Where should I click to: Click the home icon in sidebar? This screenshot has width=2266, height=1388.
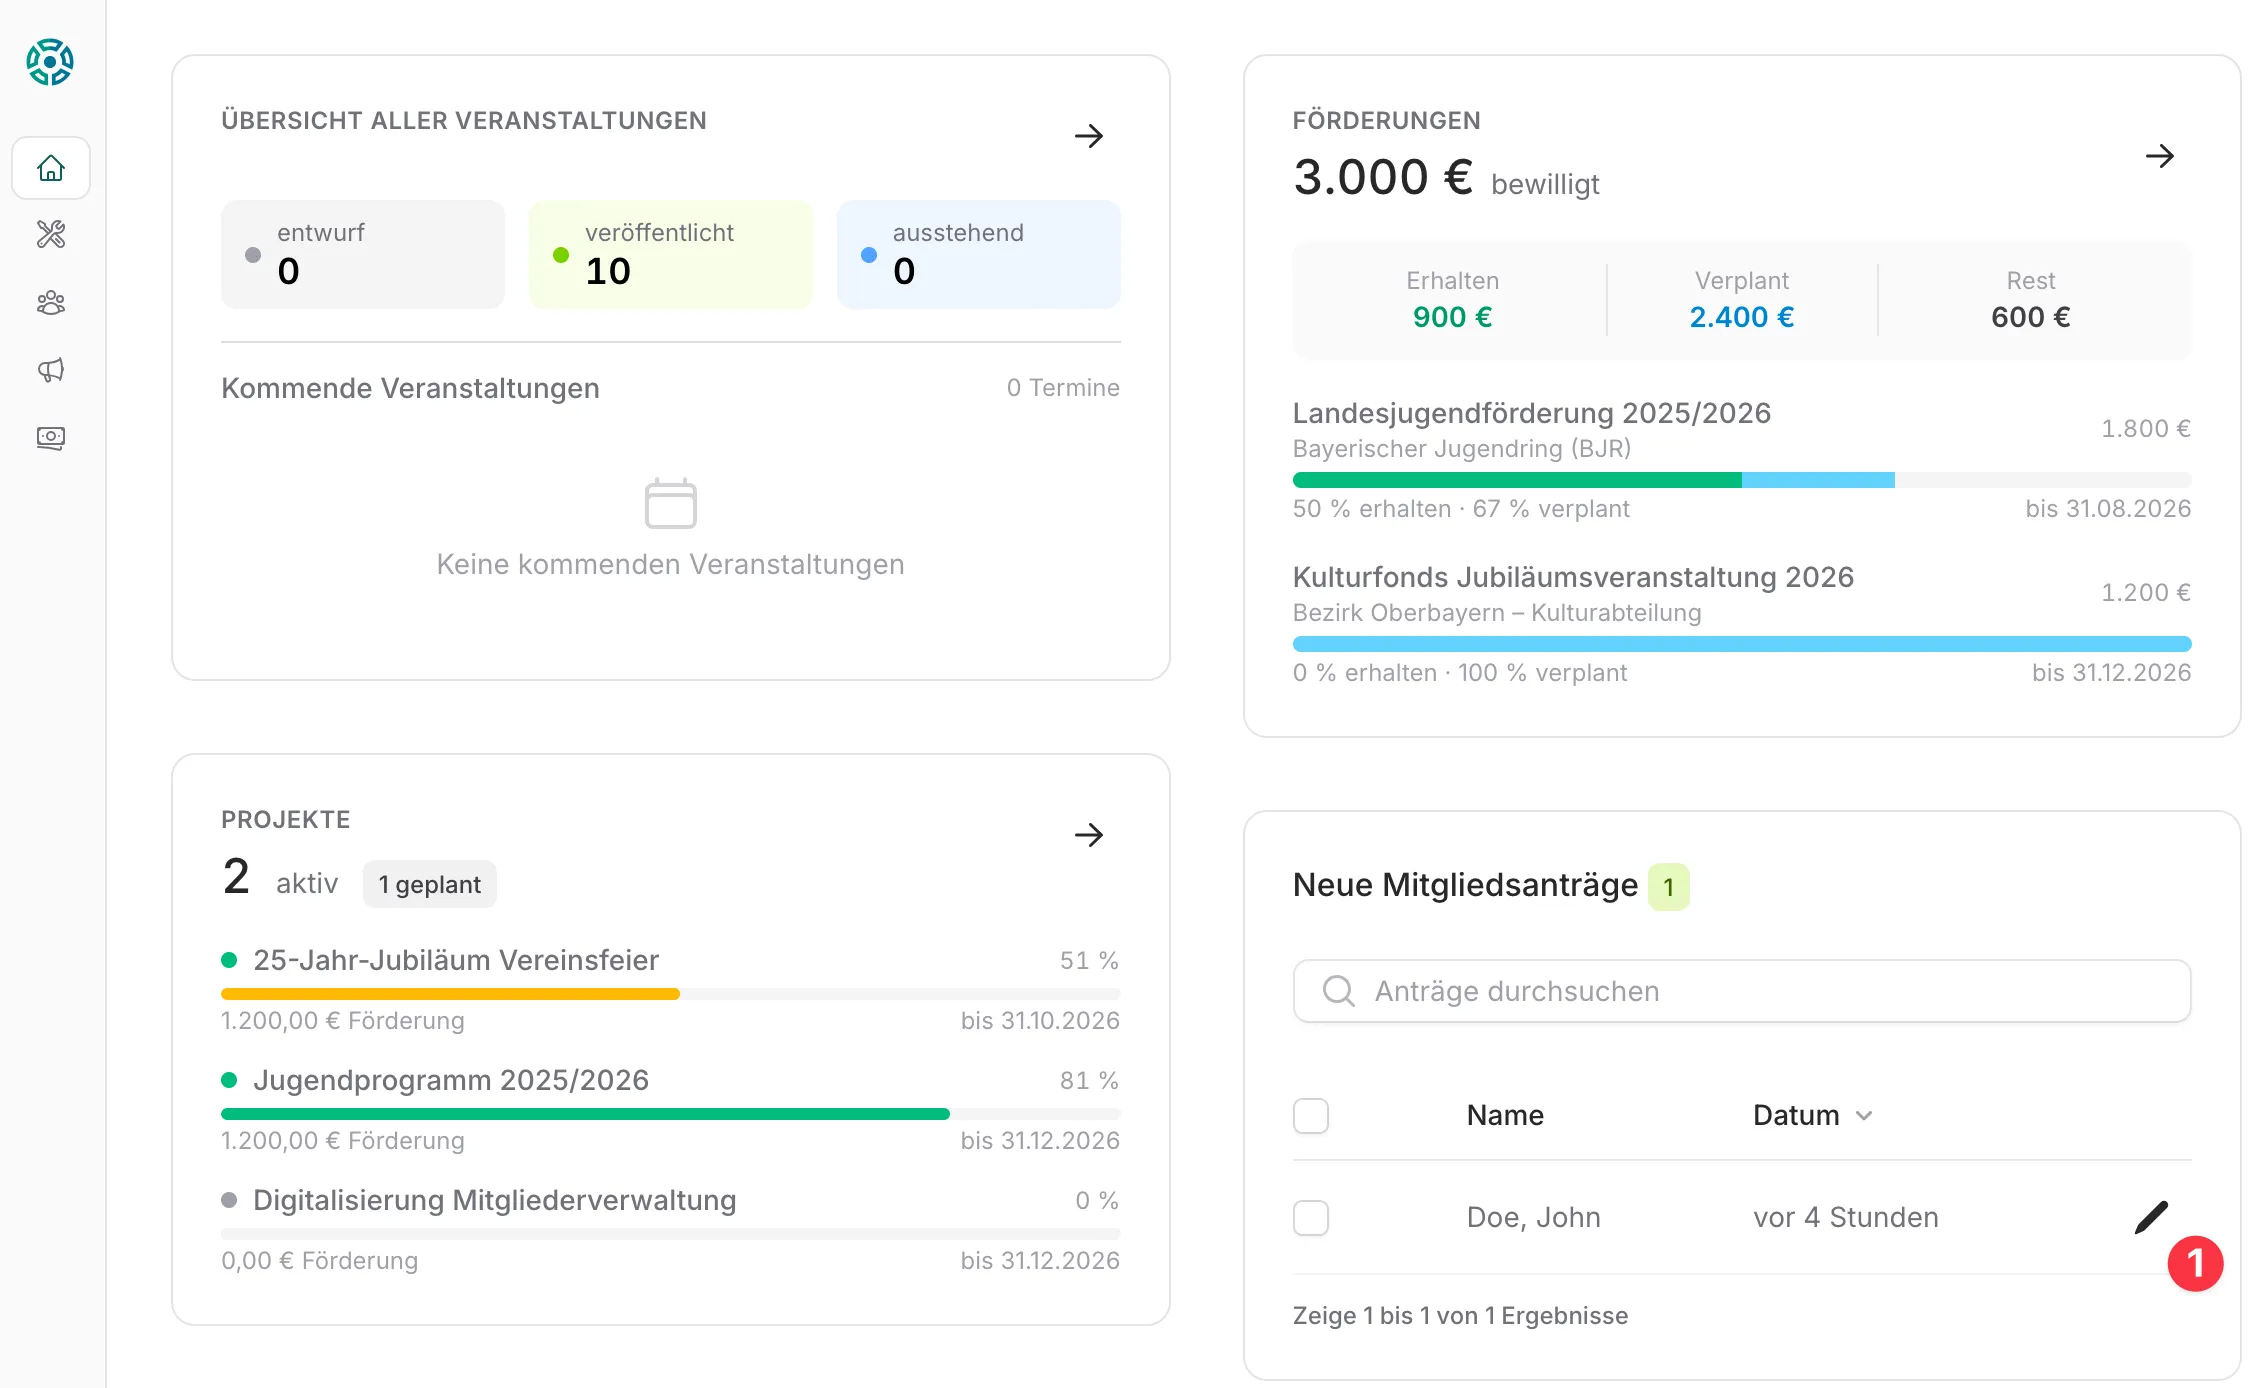(51, 168)
